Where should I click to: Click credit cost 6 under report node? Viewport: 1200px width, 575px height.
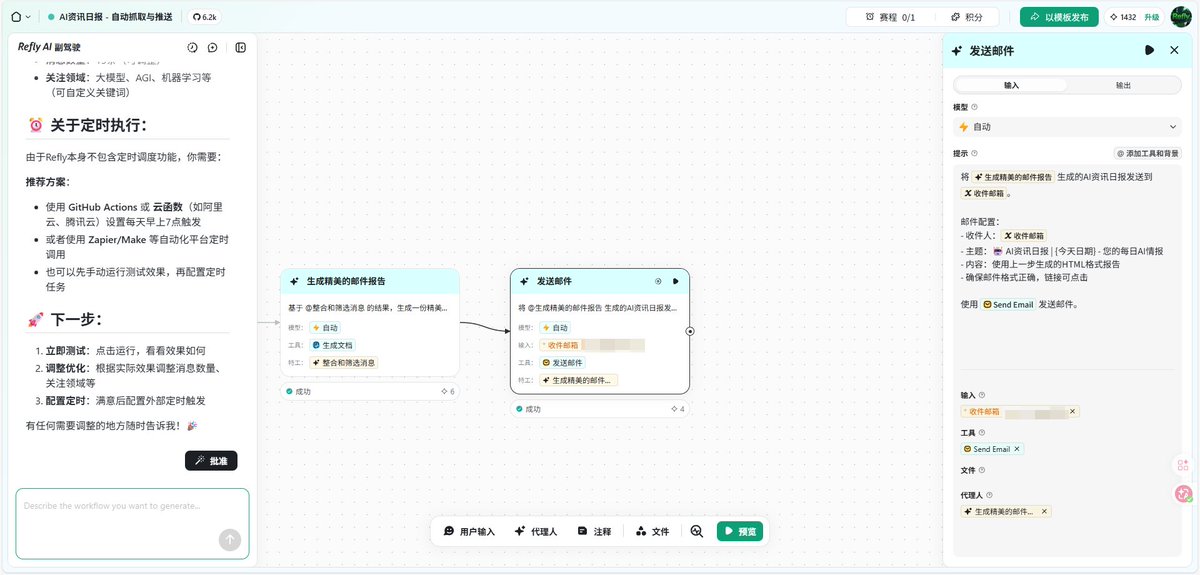click(x=448, y=391)
